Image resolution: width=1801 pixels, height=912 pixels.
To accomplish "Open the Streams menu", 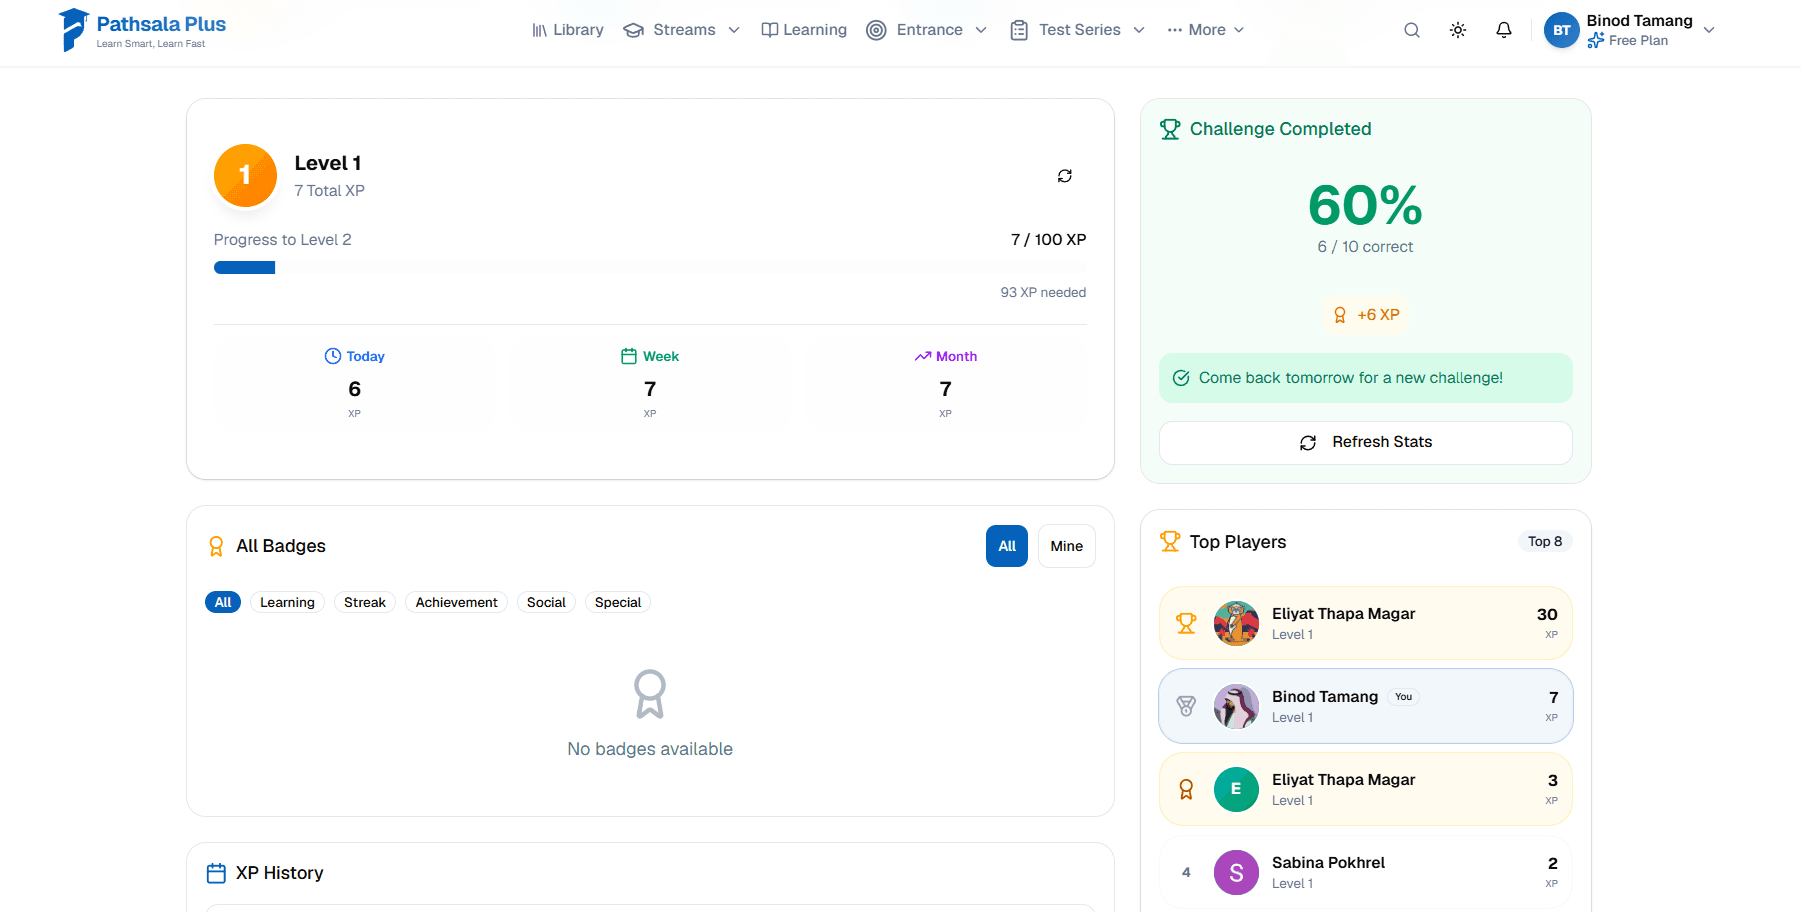I will click(x=684, y=30).
